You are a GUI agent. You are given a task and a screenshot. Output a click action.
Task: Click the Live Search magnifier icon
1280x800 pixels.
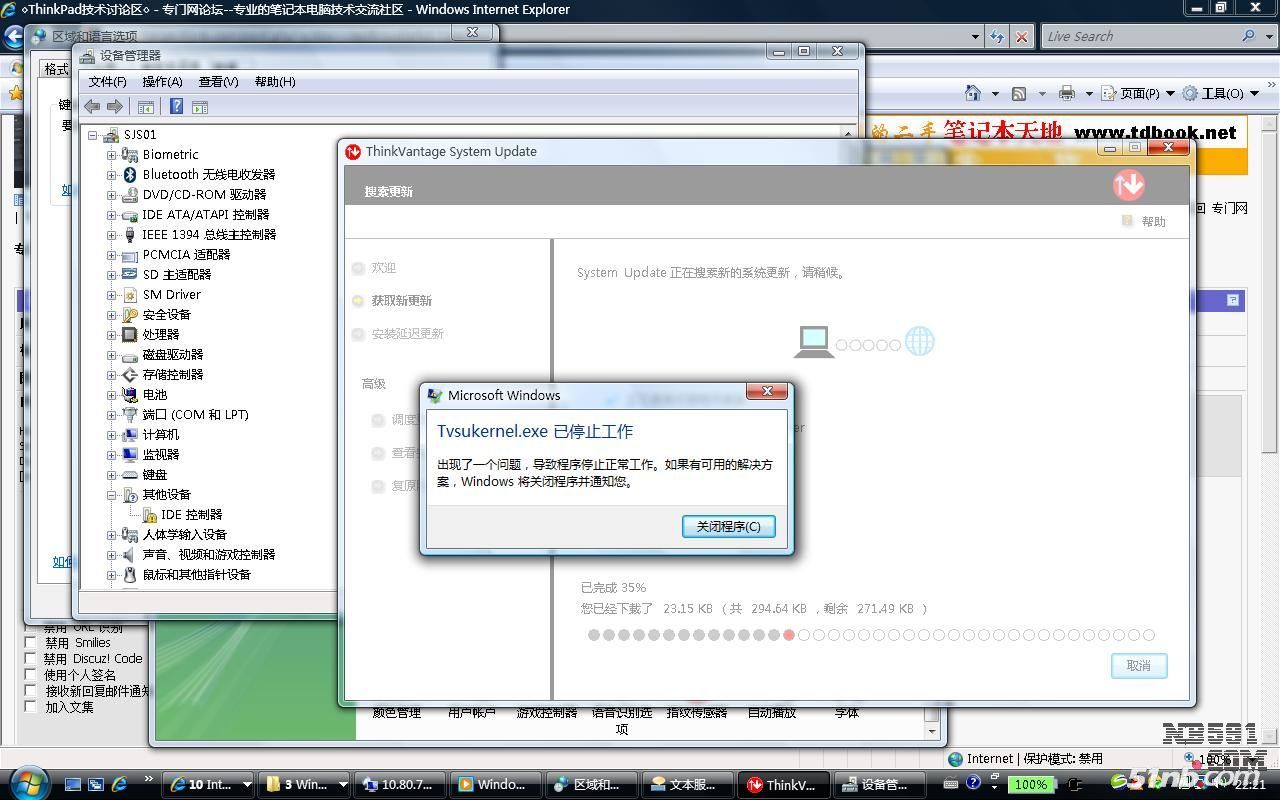(x=1248, y=36)
